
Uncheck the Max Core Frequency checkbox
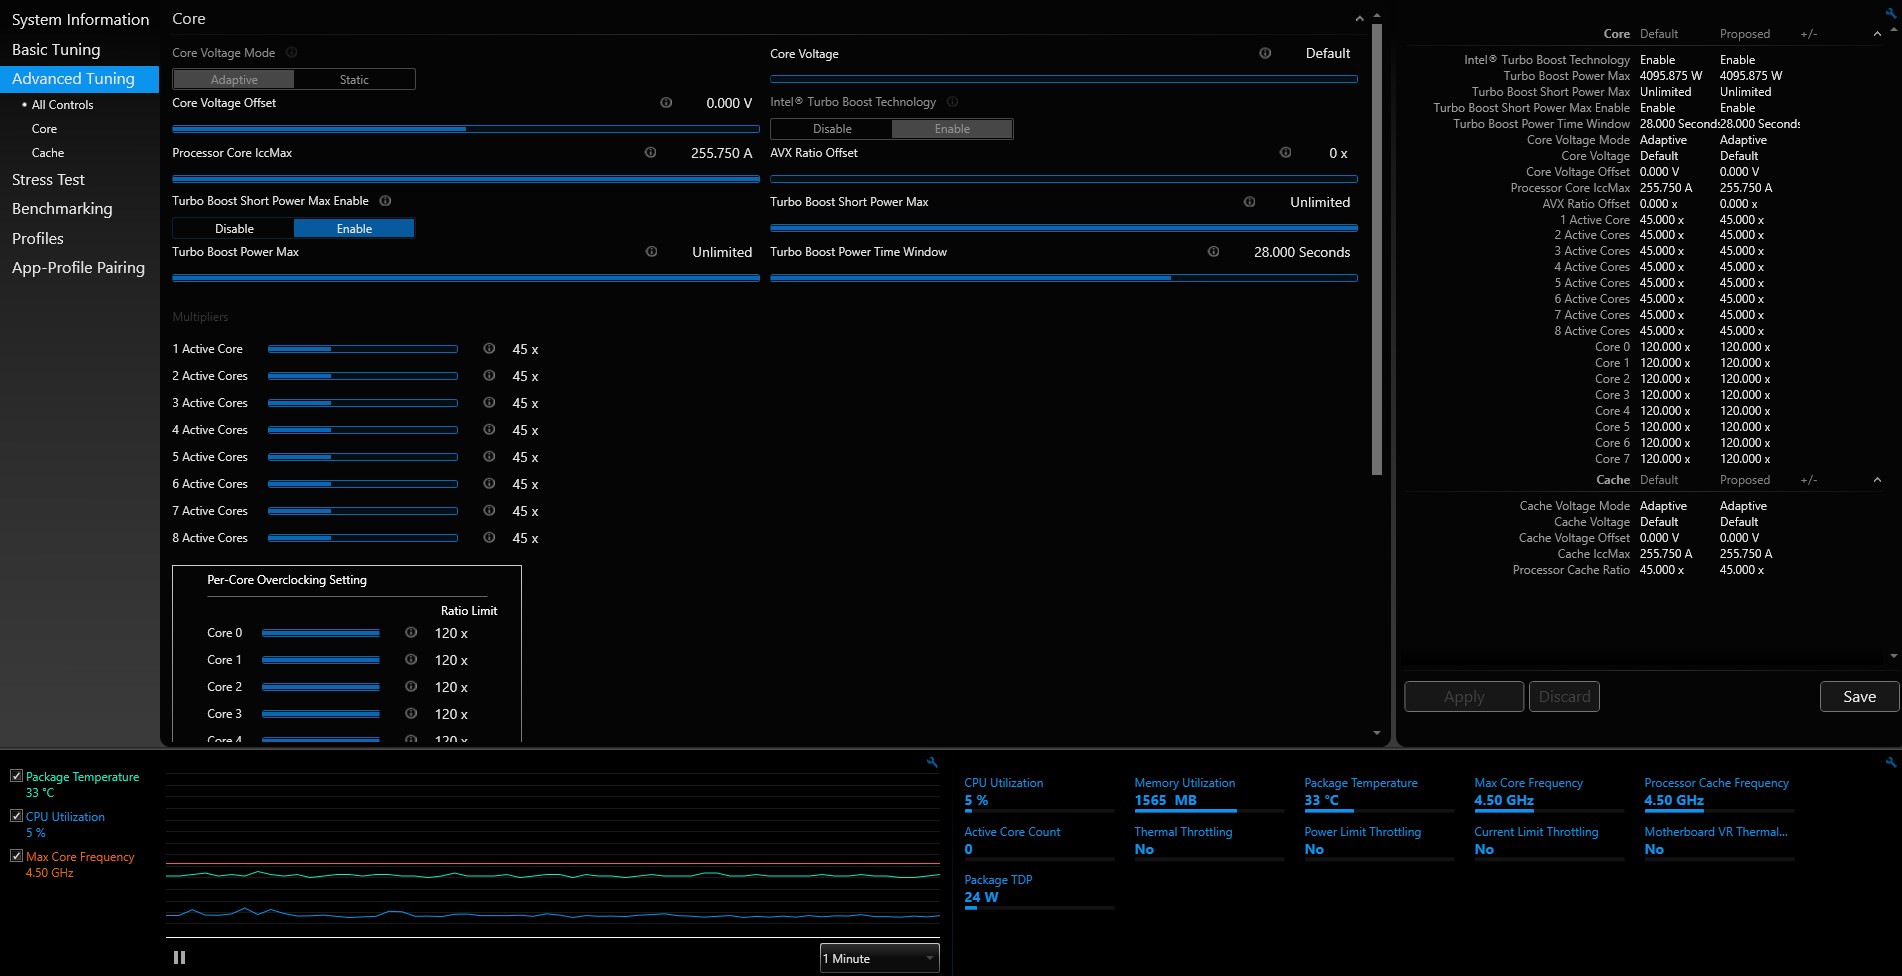[16, 856]
